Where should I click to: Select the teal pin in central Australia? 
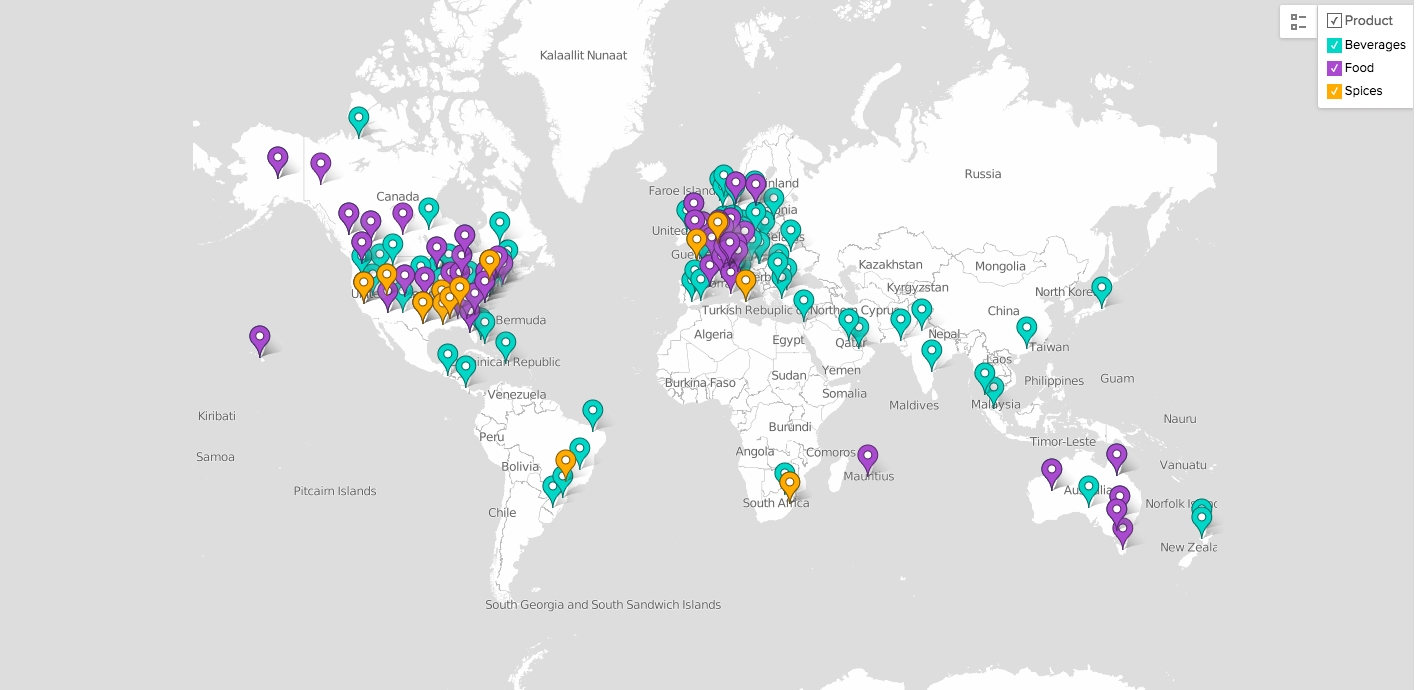coord(1089,489)
